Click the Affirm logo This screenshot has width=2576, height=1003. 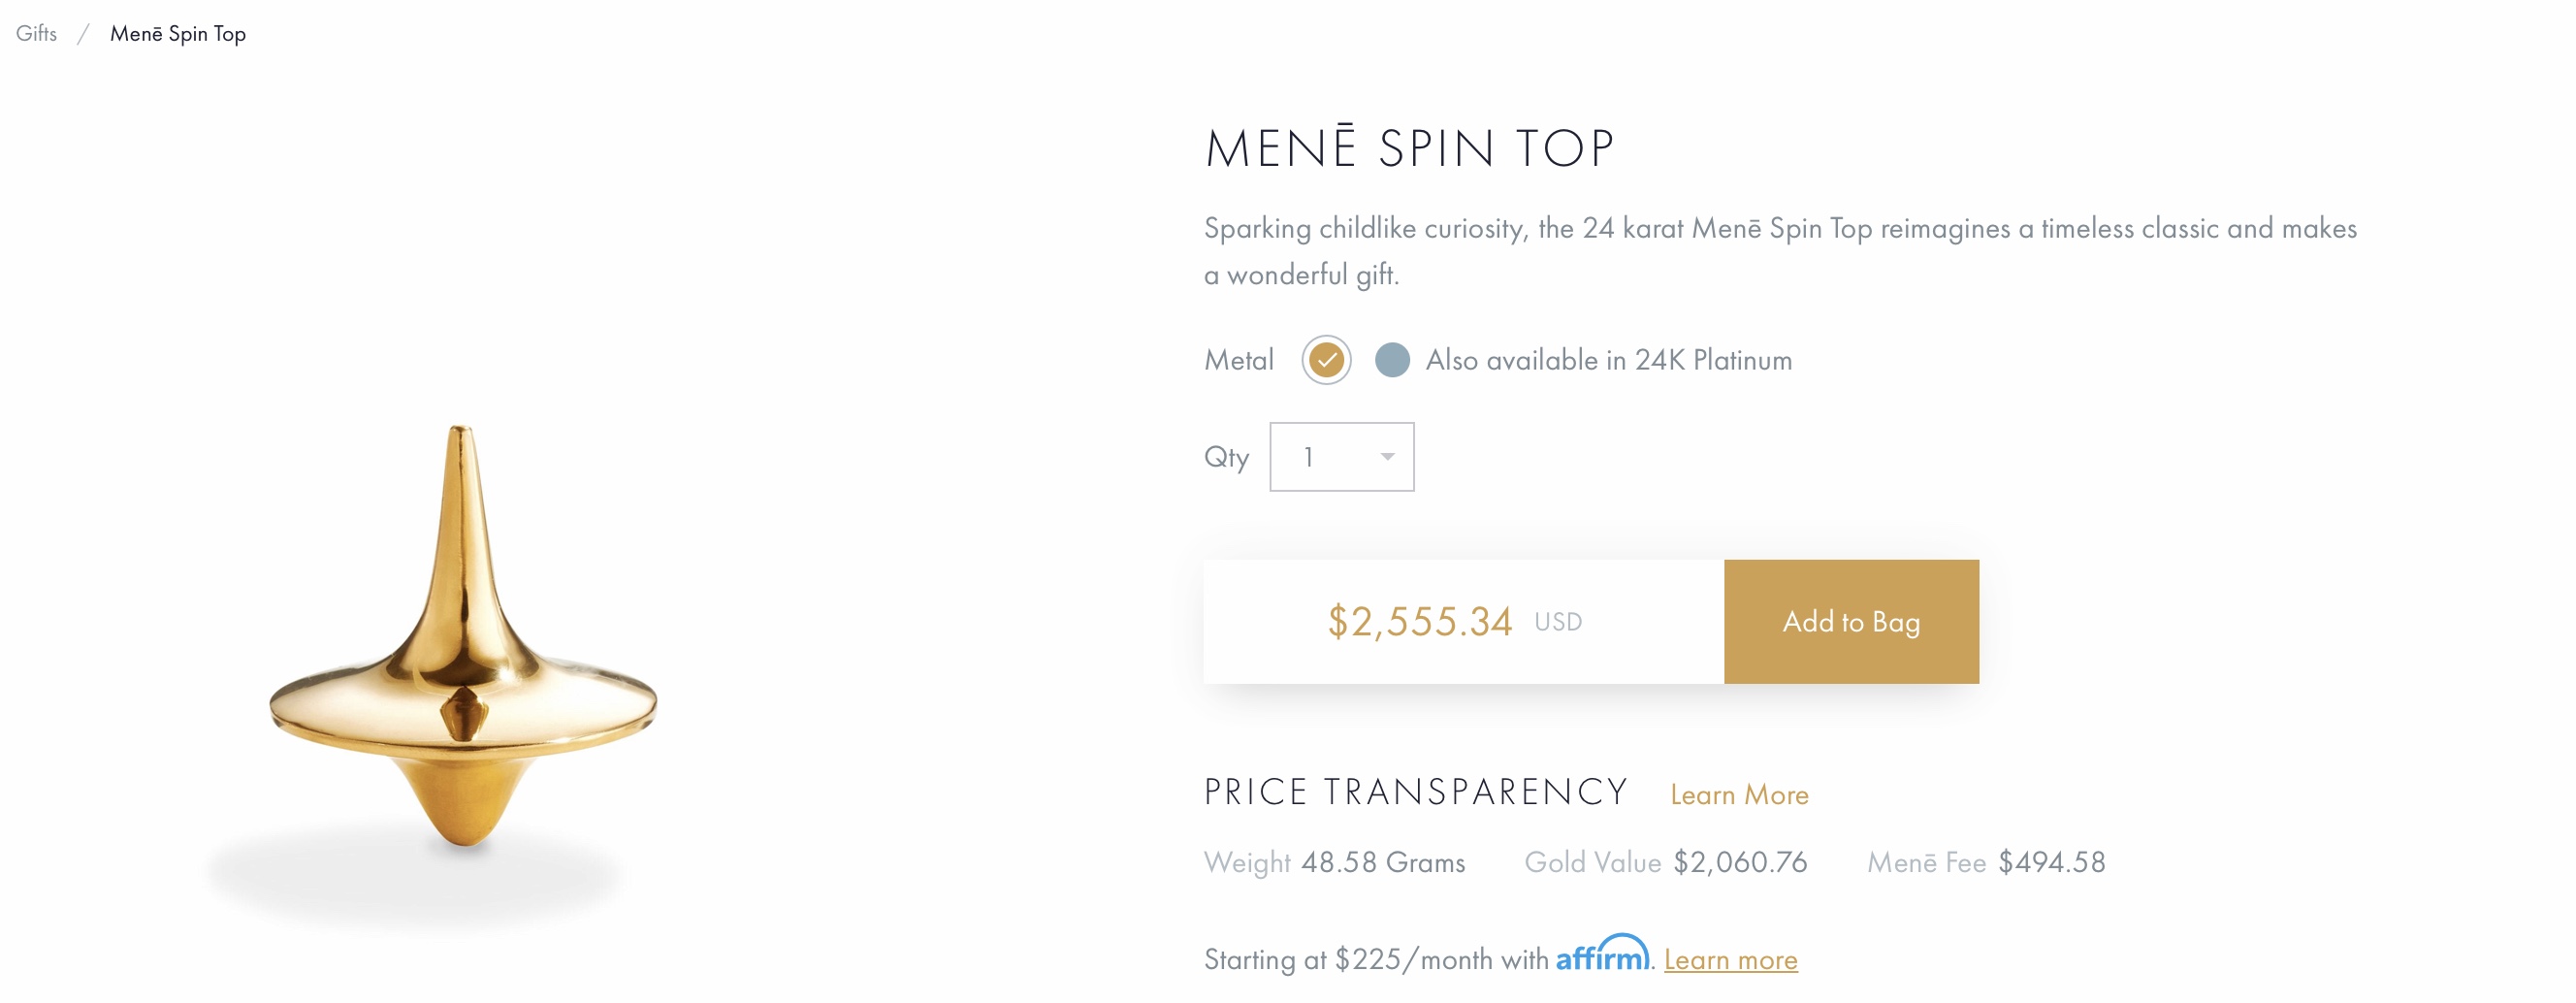(1602, 954)
